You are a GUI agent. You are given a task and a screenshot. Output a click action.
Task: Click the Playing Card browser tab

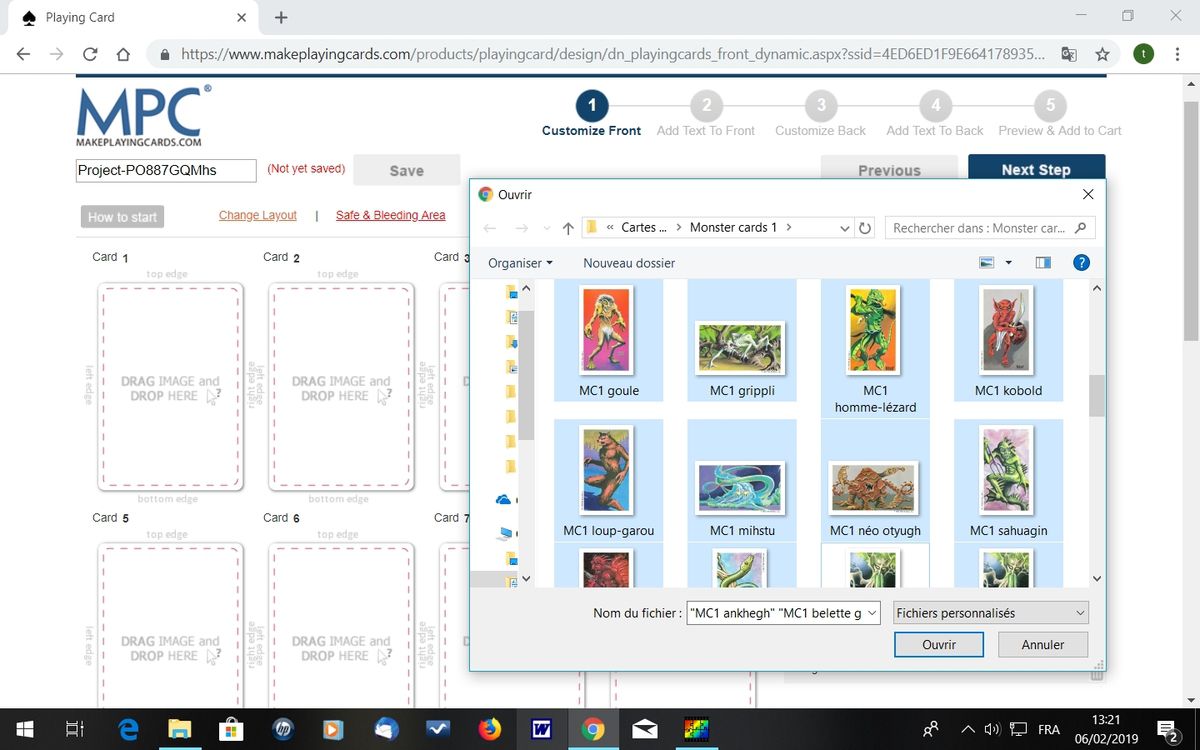133,17
